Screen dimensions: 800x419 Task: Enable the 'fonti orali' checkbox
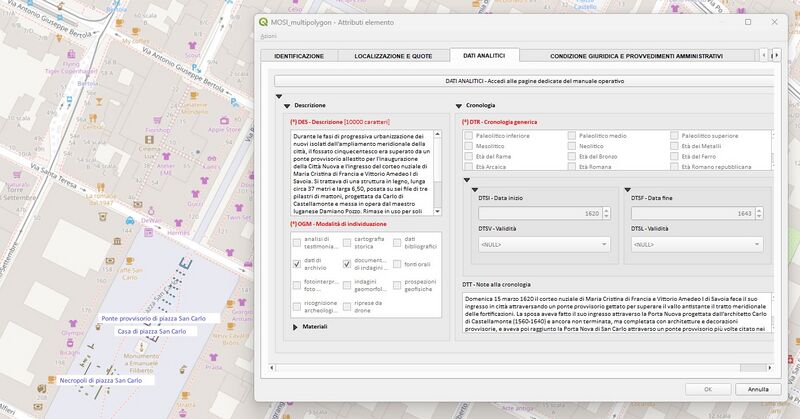[396, 264]
